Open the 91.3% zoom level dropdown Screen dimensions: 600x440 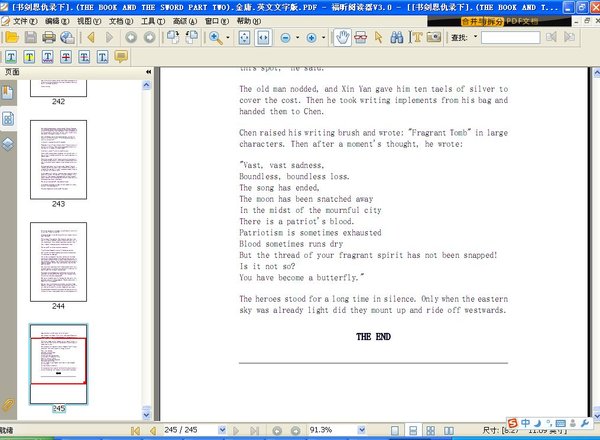(x=362, y=430)
